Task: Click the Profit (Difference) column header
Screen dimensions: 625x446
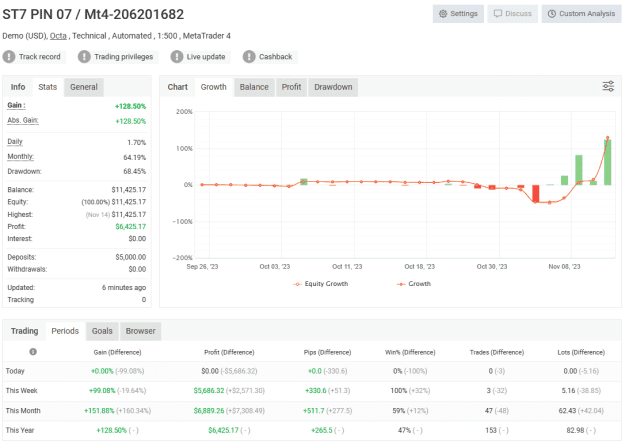Action: (x=229, y=352)
